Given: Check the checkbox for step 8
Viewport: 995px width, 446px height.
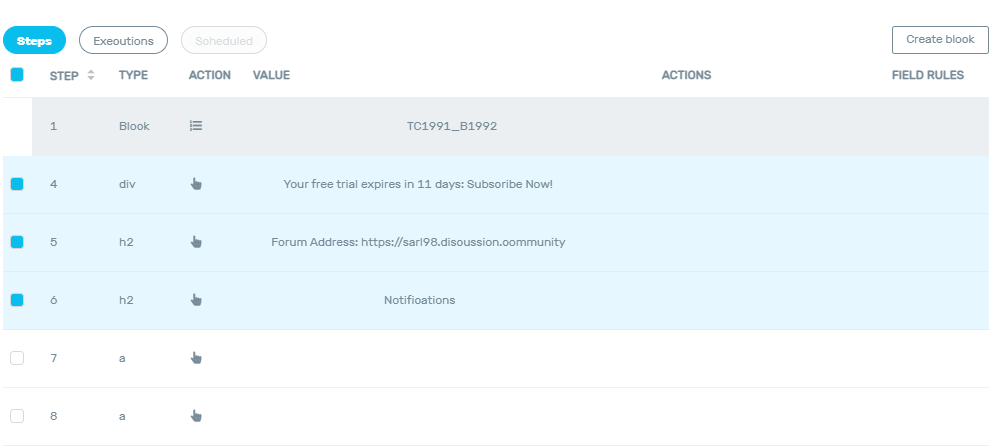Looking at the screenshot, I should point(17,416).
